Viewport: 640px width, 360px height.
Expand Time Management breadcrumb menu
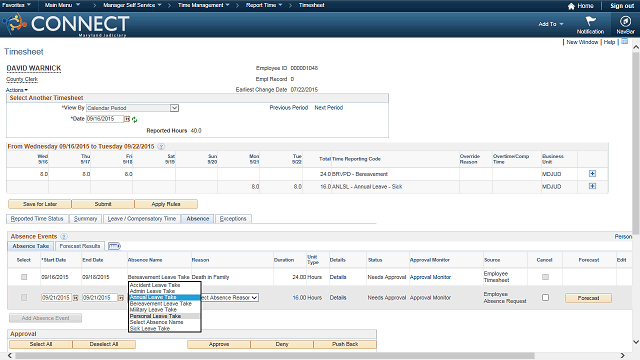(204, 5)
